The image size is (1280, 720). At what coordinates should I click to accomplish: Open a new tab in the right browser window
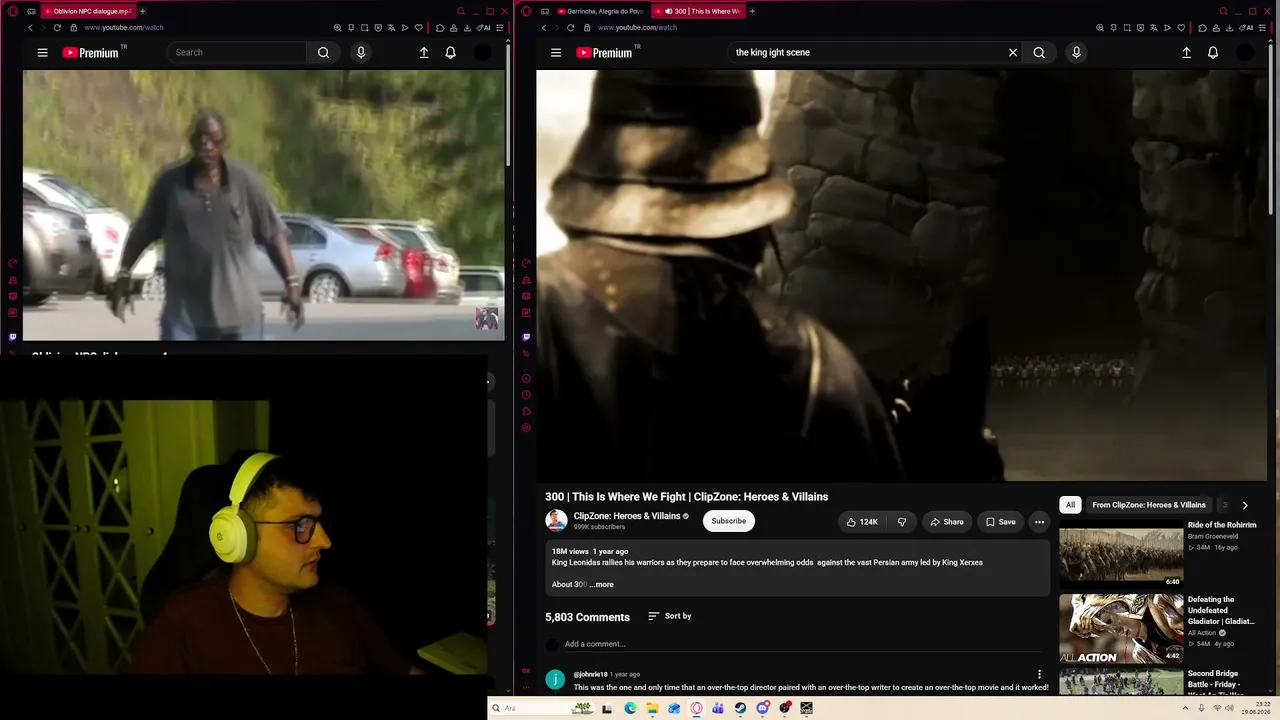click(x=752, y=11)
